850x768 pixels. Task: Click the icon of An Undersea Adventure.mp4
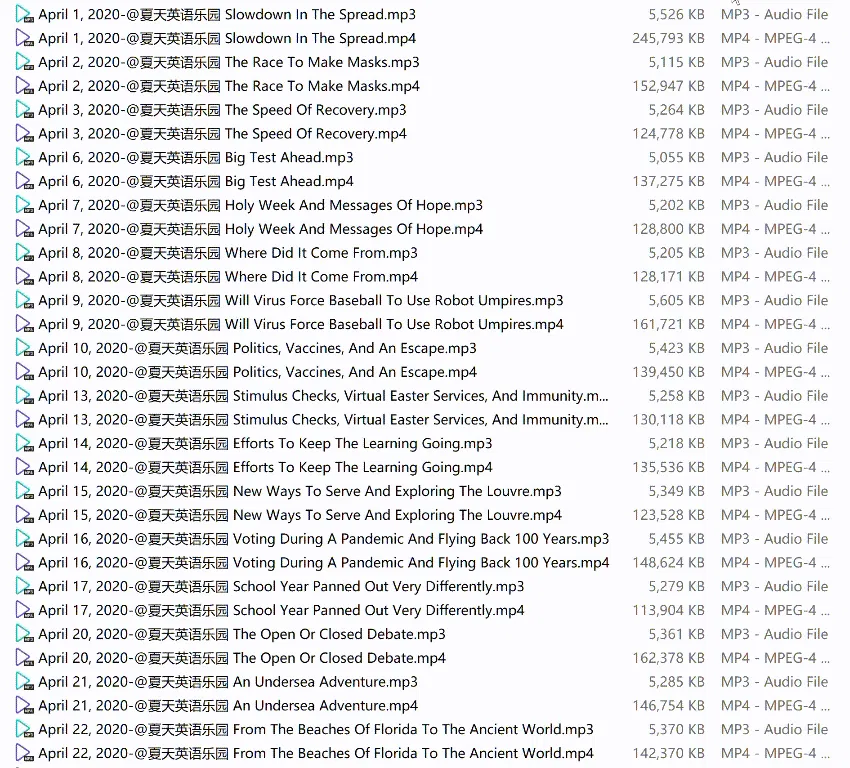pyautogui.click(x=24, y=706)
